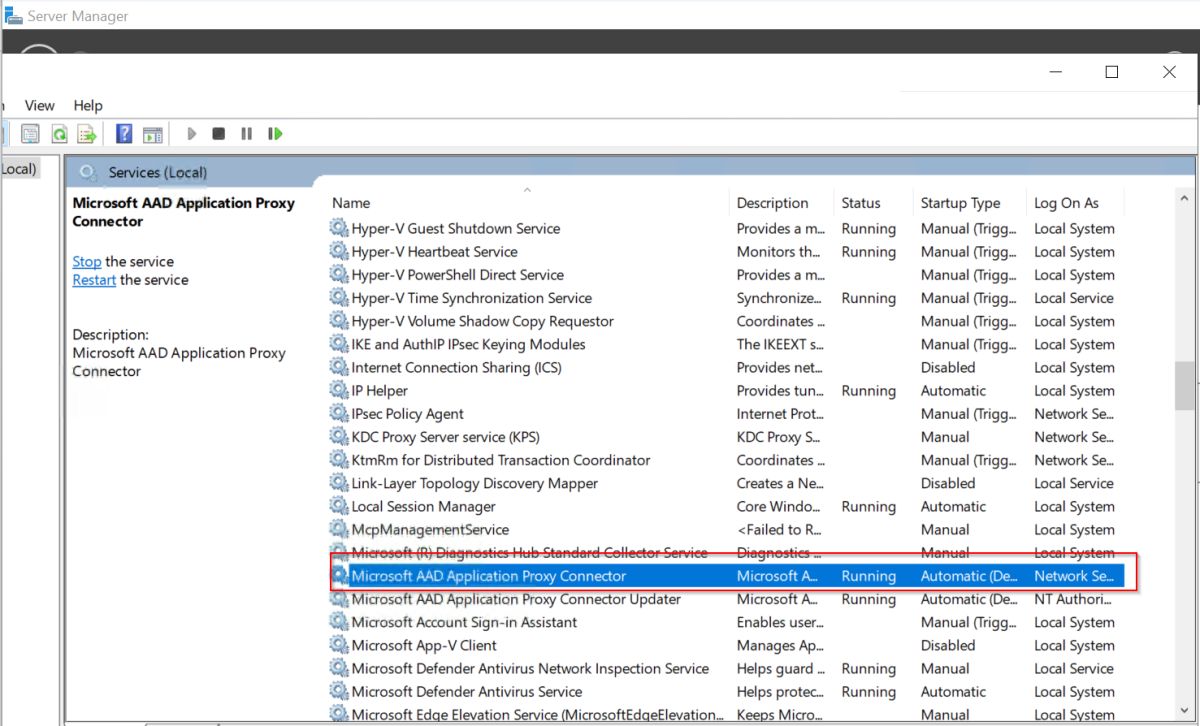Click the green Refresh toolbar icon
This screenshot has height=726, width=1200.
pyautogui.click(x=60, y=133)
